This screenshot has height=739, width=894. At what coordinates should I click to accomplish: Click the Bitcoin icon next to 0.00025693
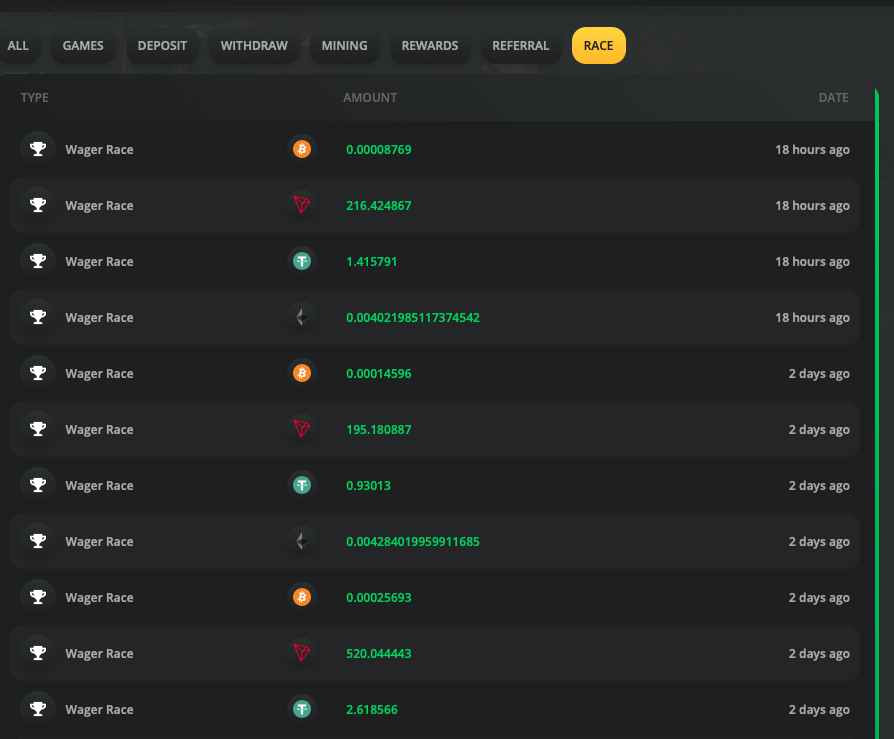click(x=302, y=597)
